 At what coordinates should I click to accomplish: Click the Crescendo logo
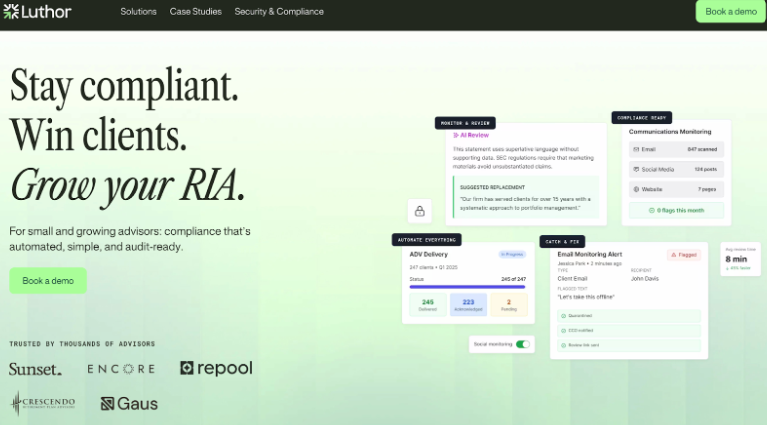coord(42,403)
